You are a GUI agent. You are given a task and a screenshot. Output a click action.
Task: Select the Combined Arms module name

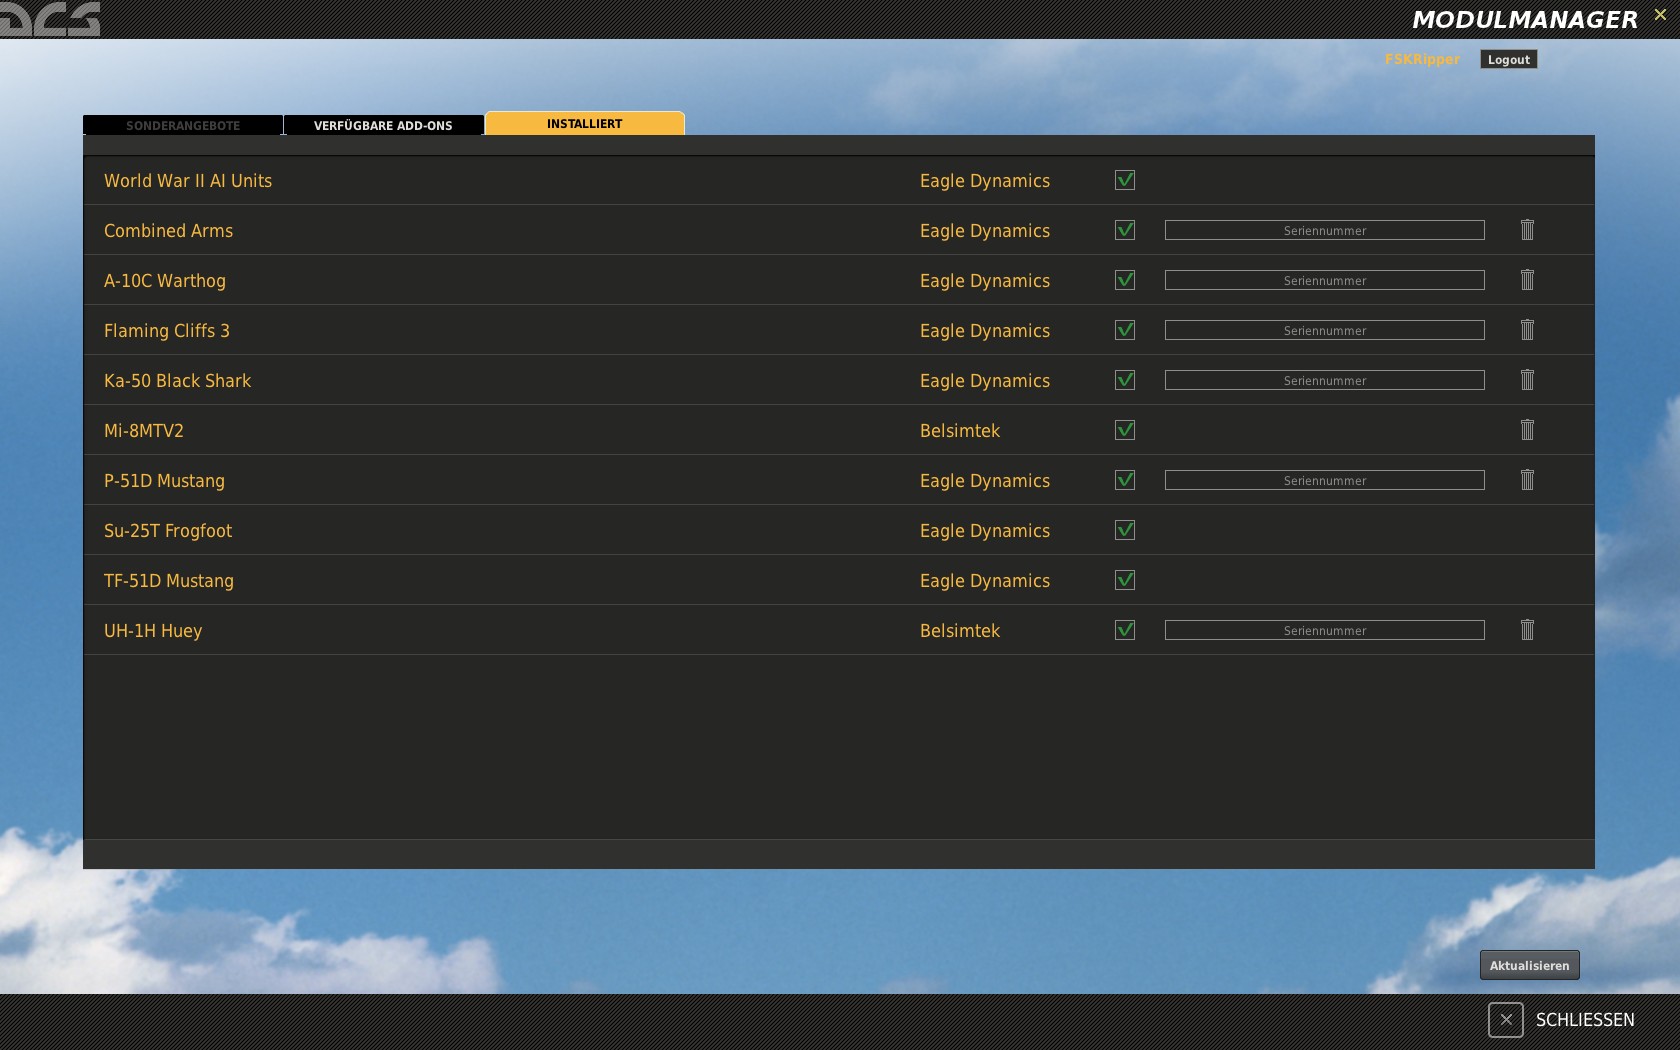pyautogui.click(x=168, y=231)
